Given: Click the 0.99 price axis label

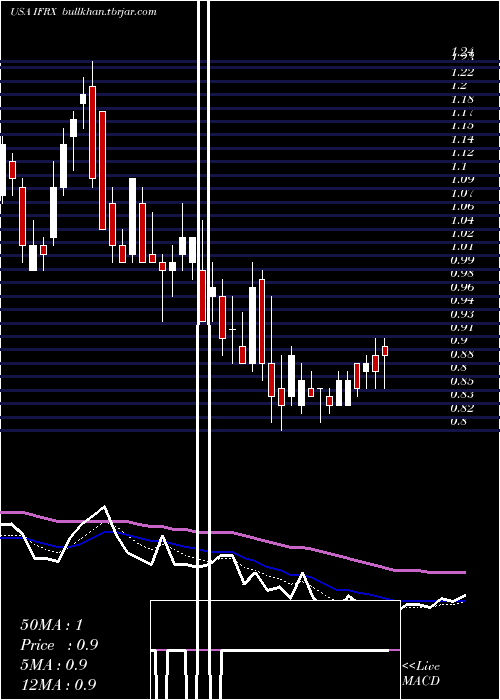Looking at the screenshot, I should tap(462, 260).
